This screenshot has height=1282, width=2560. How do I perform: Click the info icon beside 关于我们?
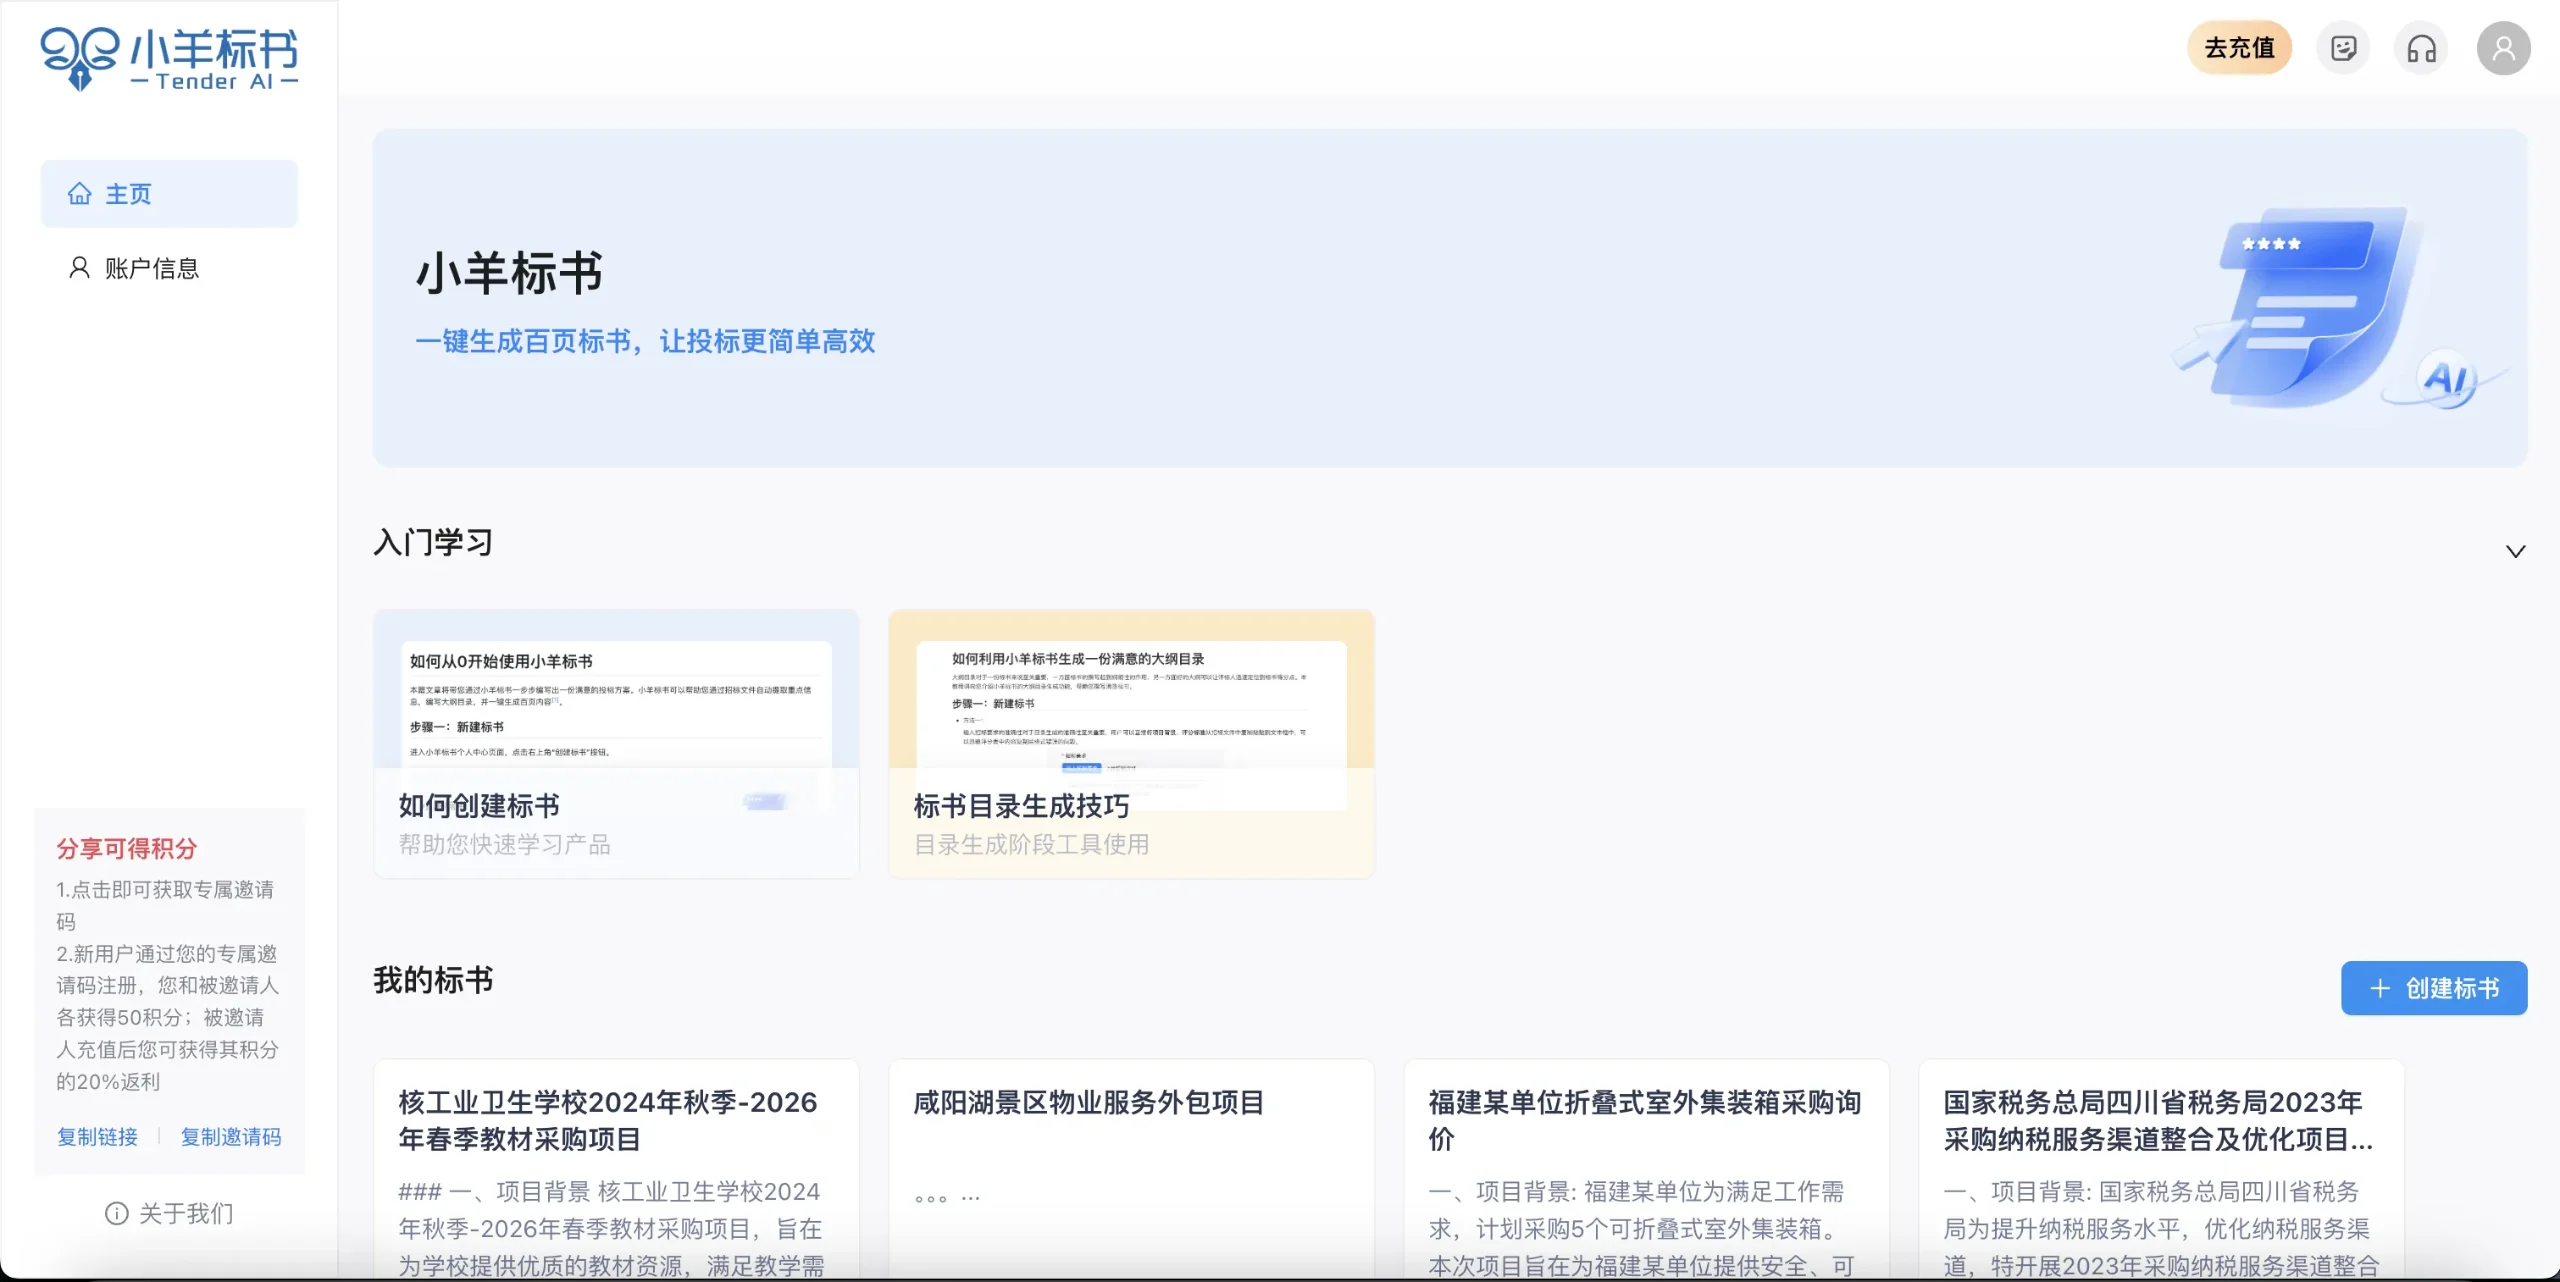tap(117, 1213)
